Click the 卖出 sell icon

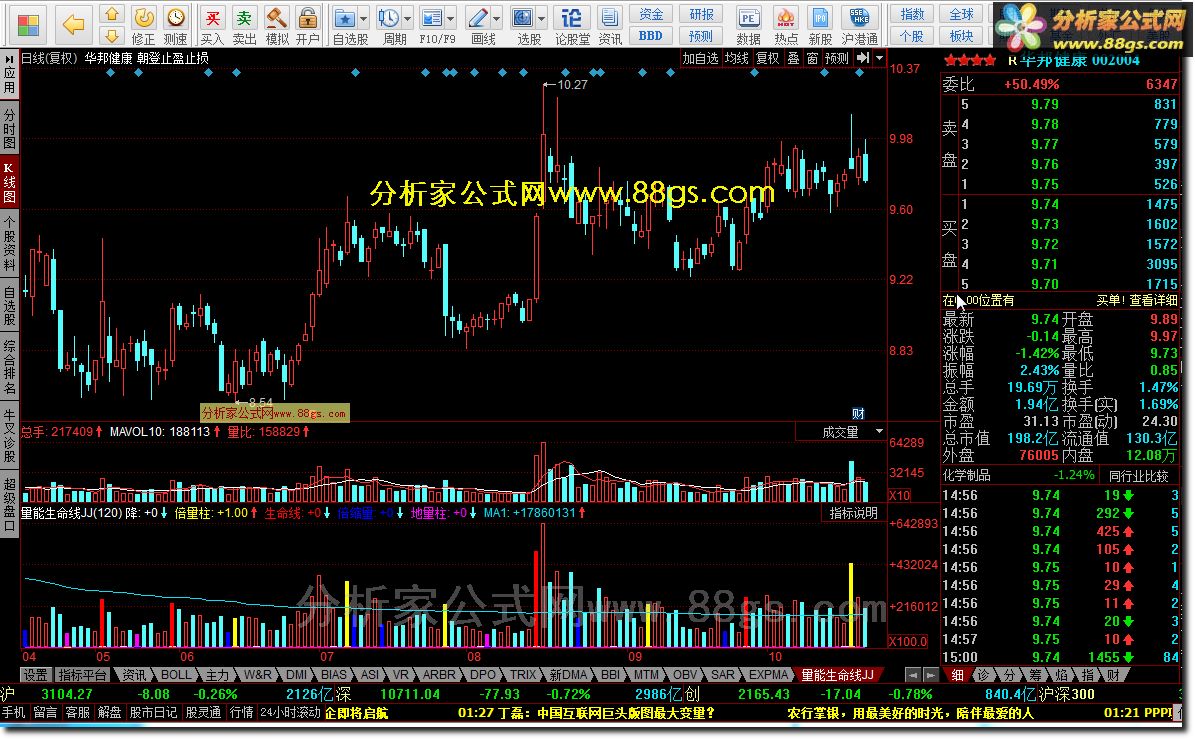tap(244, 25)
